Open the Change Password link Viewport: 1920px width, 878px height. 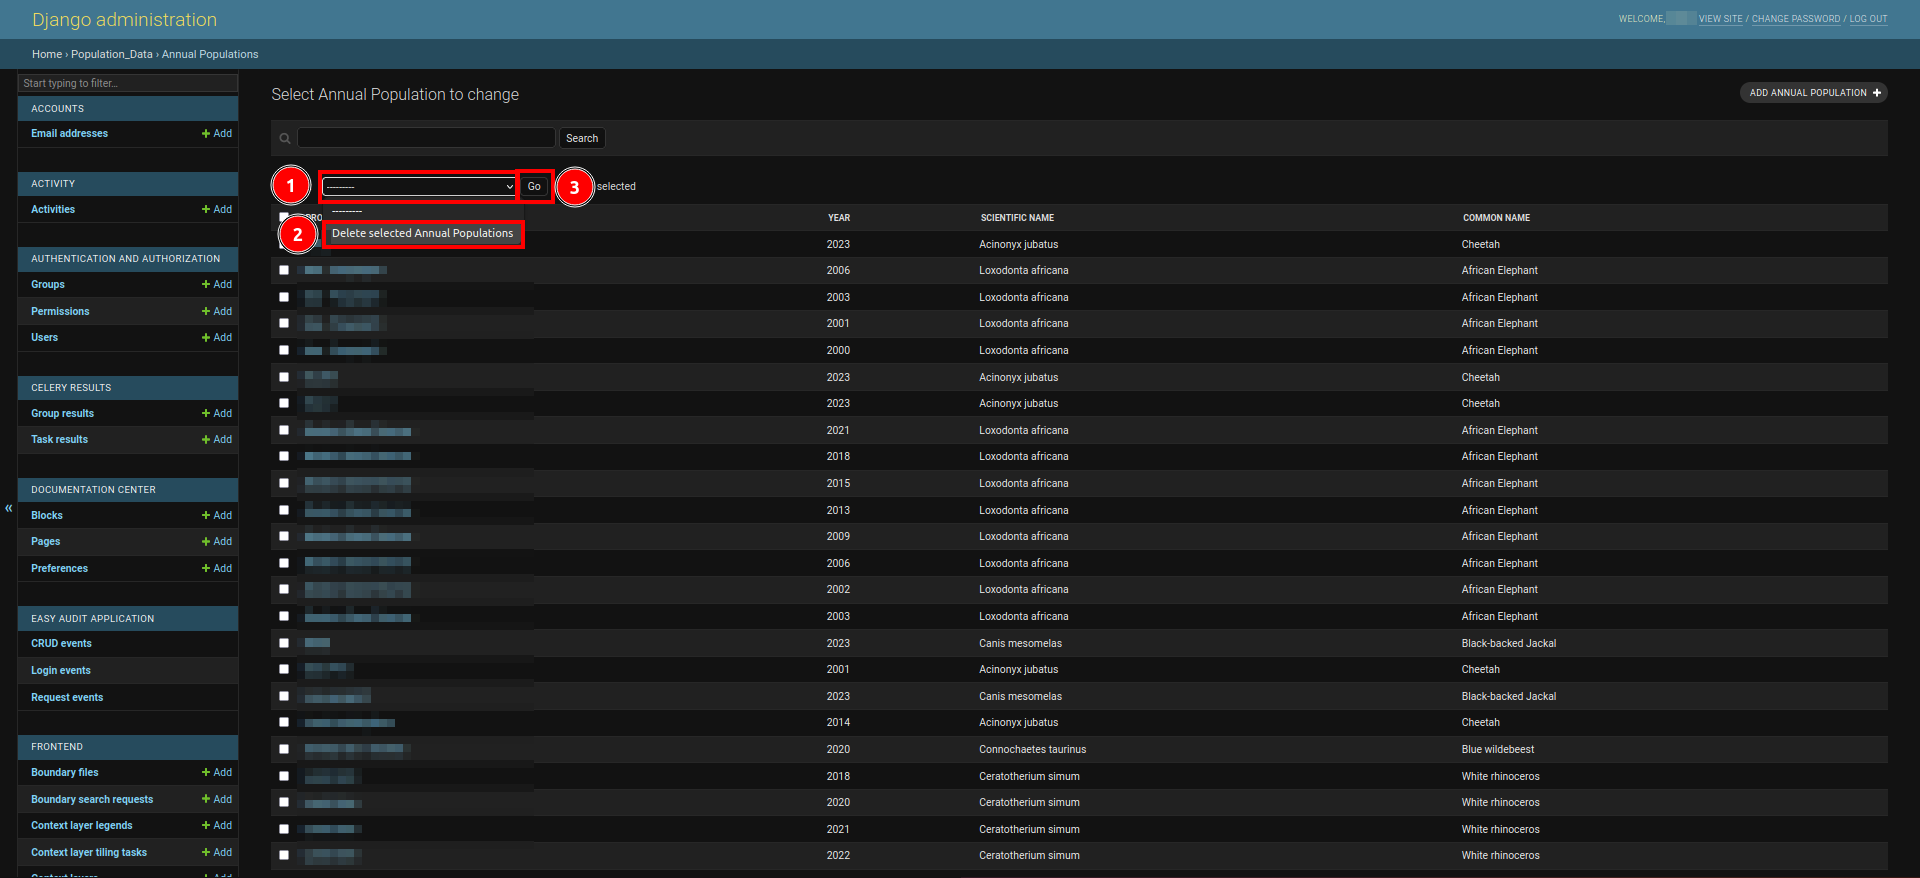click(1795, 19)
